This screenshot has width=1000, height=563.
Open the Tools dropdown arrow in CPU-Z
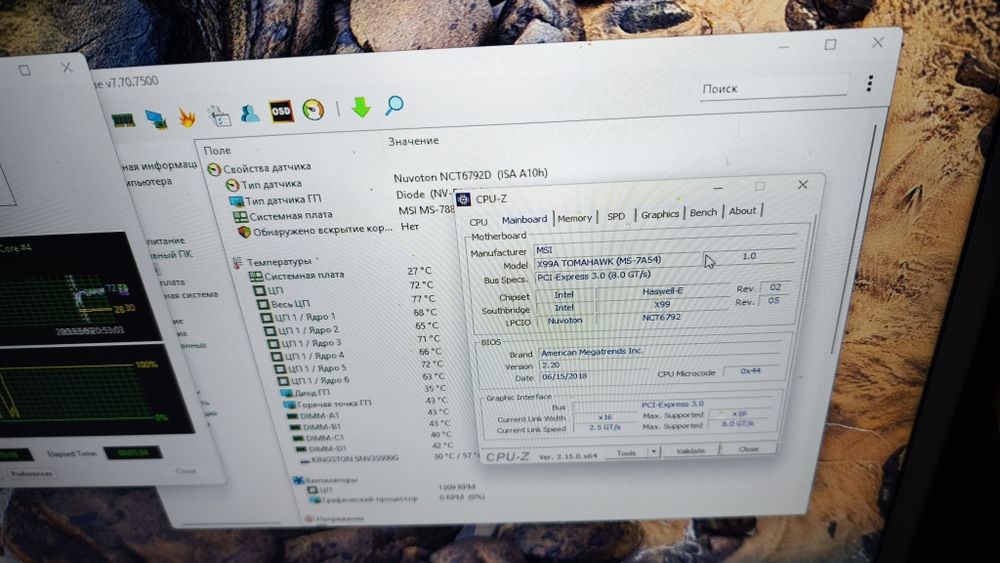coord(653,451)
